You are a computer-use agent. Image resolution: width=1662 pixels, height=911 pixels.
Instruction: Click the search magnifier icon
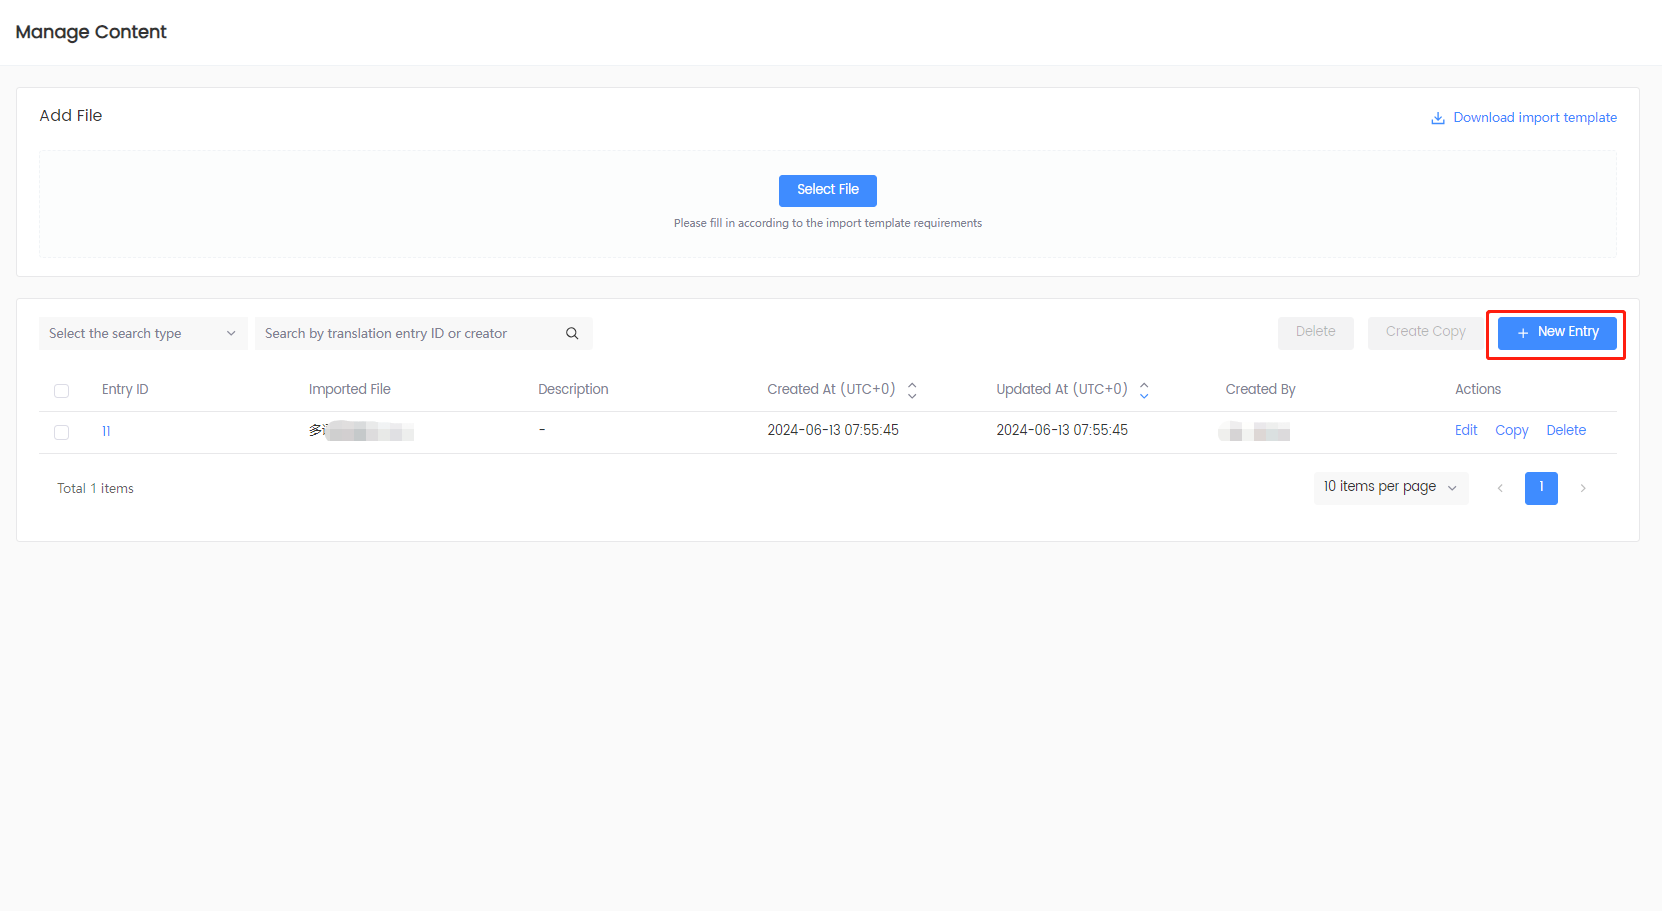572,334
